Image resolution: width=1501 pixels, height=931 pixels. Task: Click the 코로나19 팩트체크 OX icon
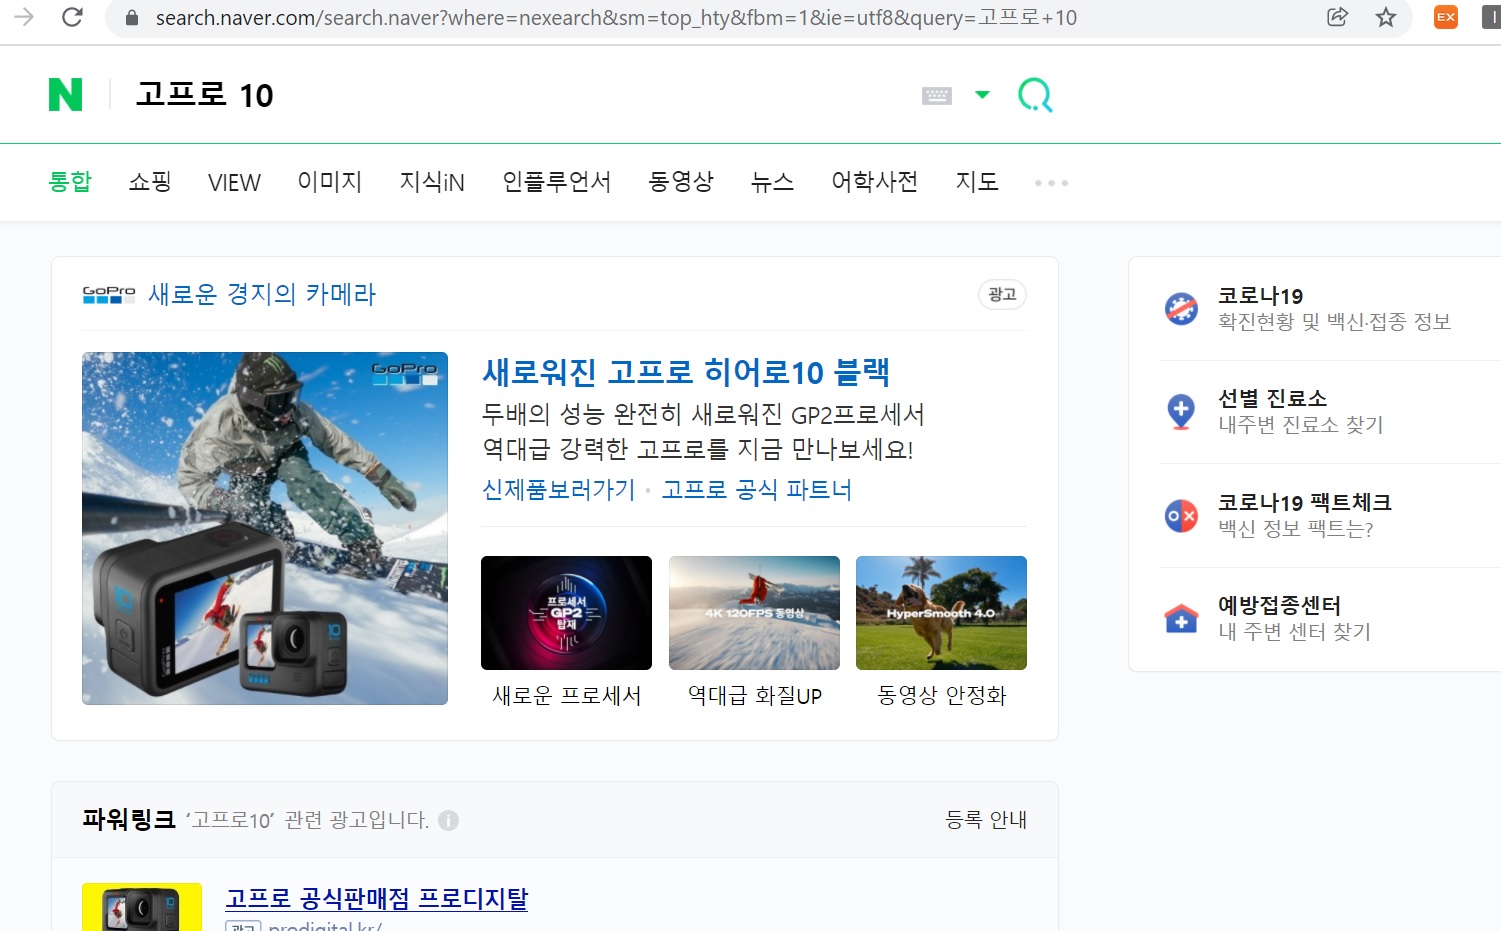1181,516
